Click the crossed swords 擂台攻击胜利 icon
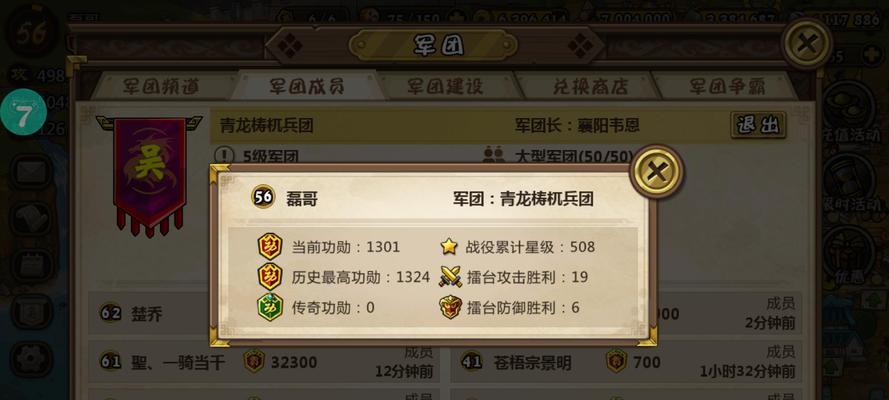This screenshot has width=889, height=400. (451, 277)
